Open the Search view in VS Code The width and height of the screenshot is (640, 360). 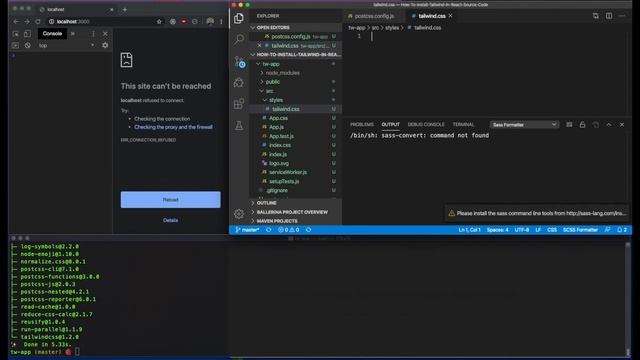click(239, 39)
